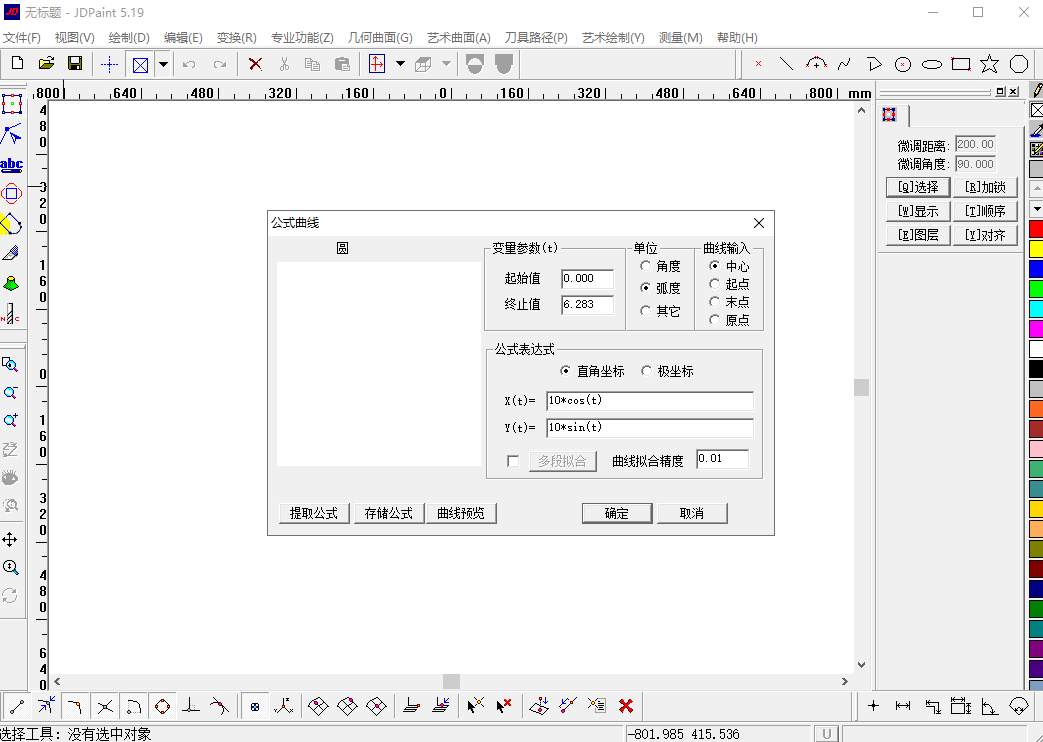This screenshot has height=742, width=1043.
Task: Click the [E]图层 button
Action: 918,235
